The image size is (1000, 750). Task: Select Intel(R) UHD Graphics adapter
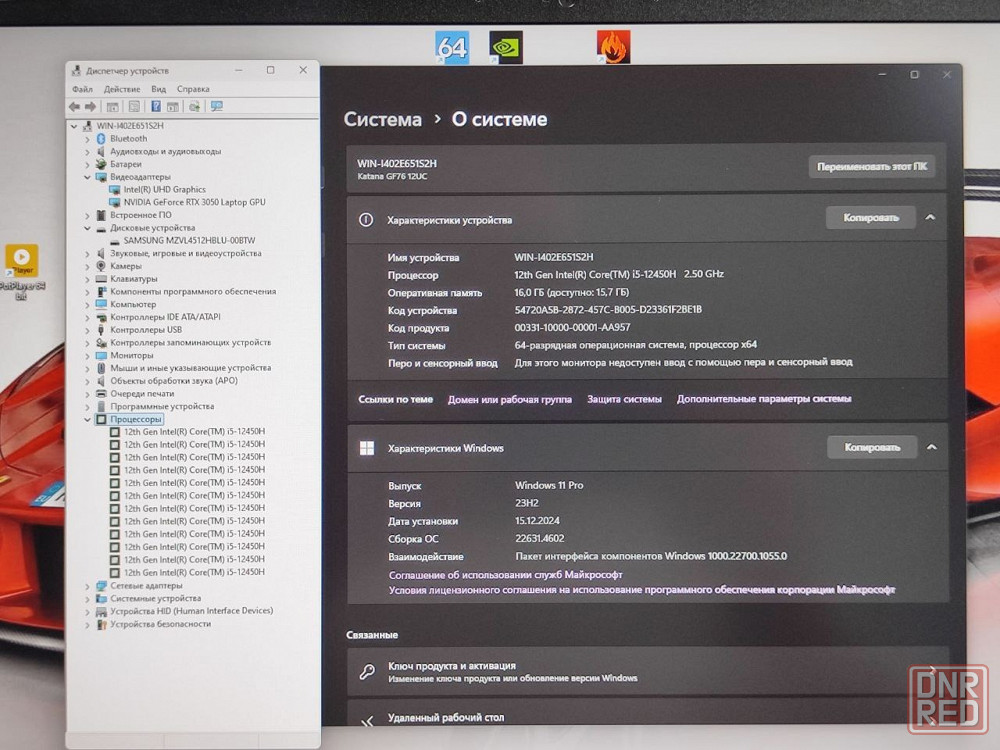coord(165,189)
